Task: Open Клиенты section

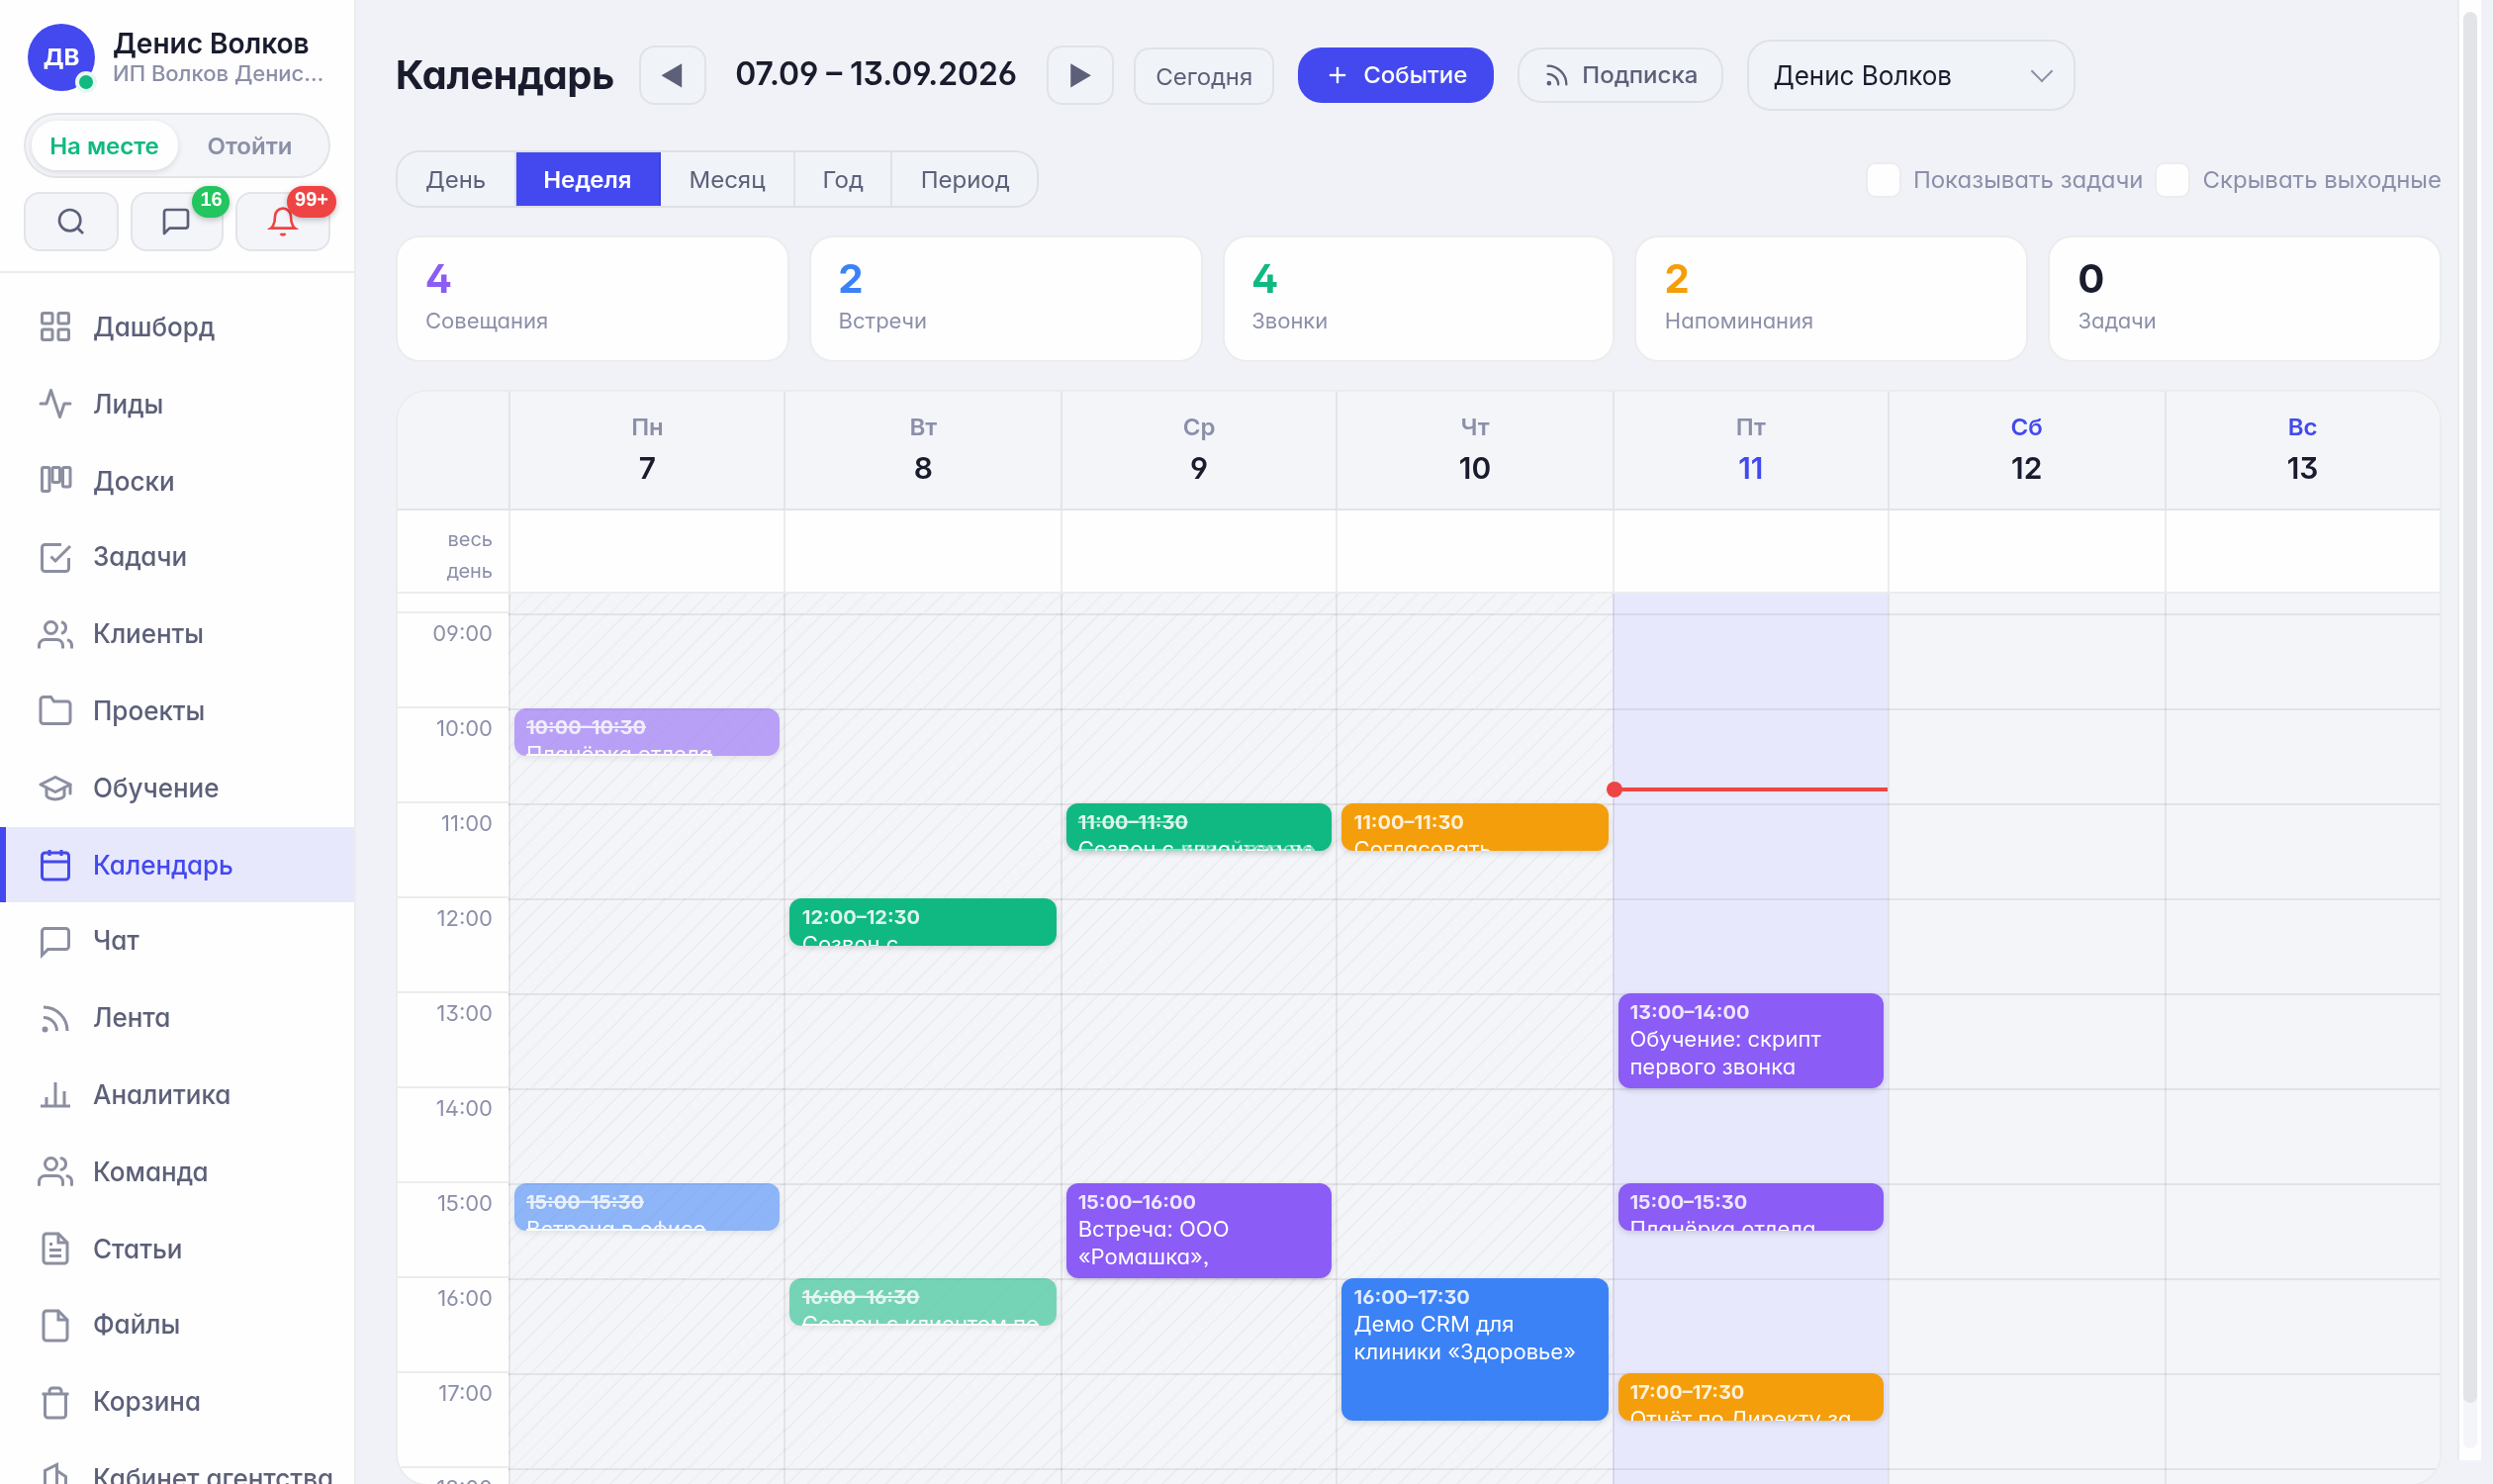Action: [x=178, y=634]
